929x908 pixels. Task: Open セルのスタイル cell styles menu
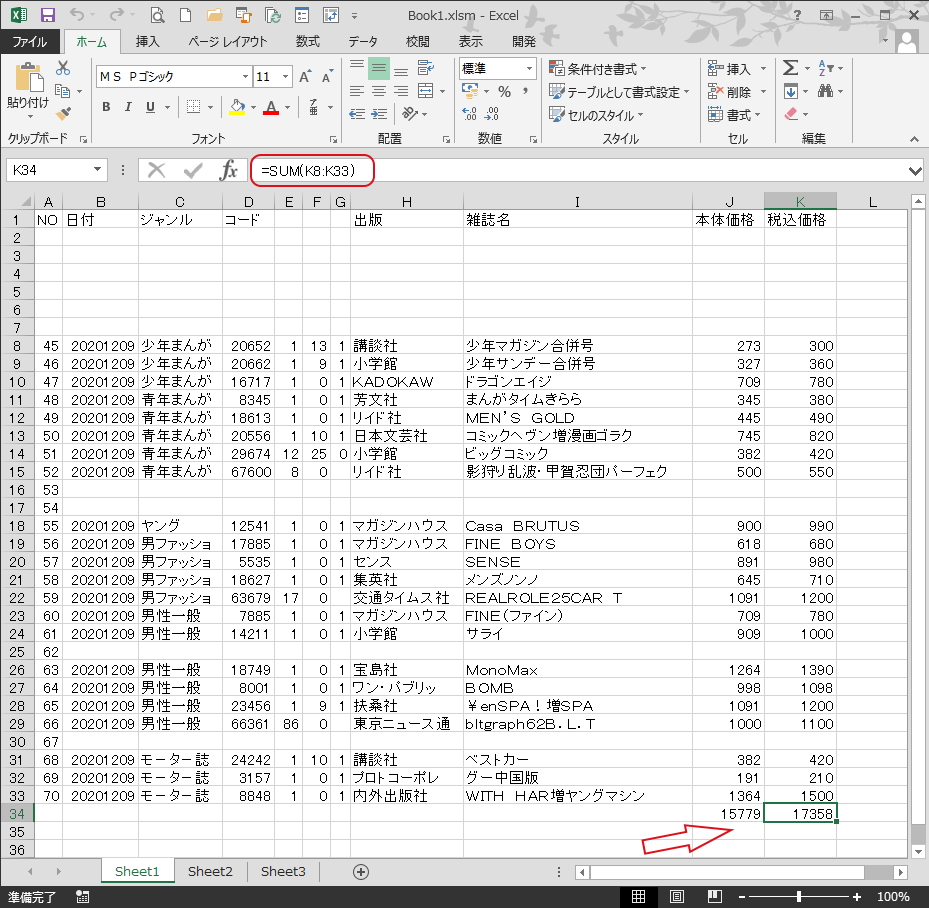coord(595,115)
